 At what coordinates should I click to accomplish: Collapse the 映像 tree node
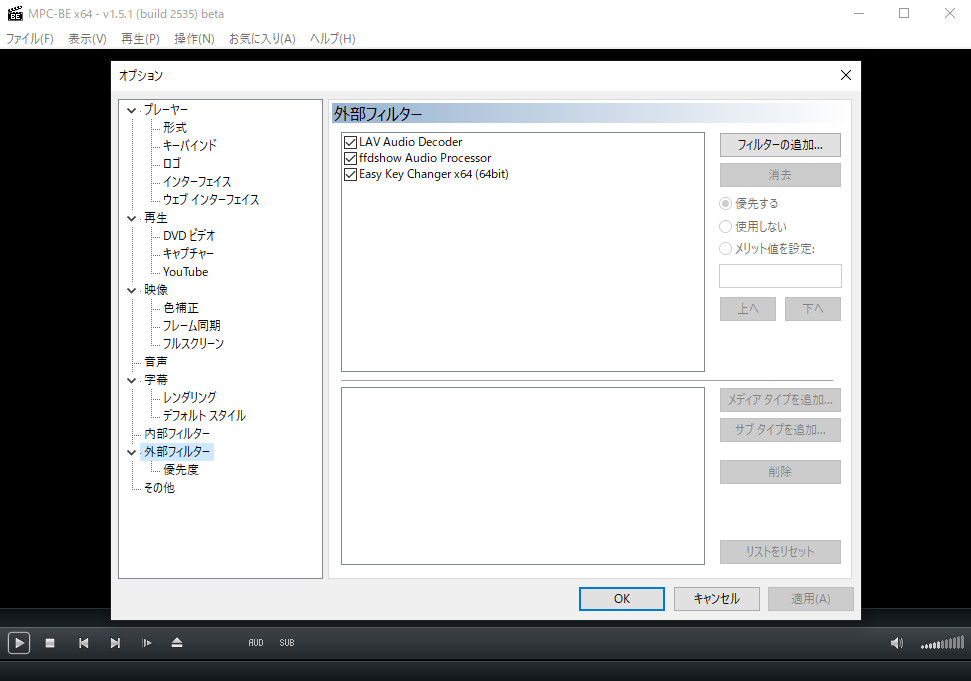[131, 290]
